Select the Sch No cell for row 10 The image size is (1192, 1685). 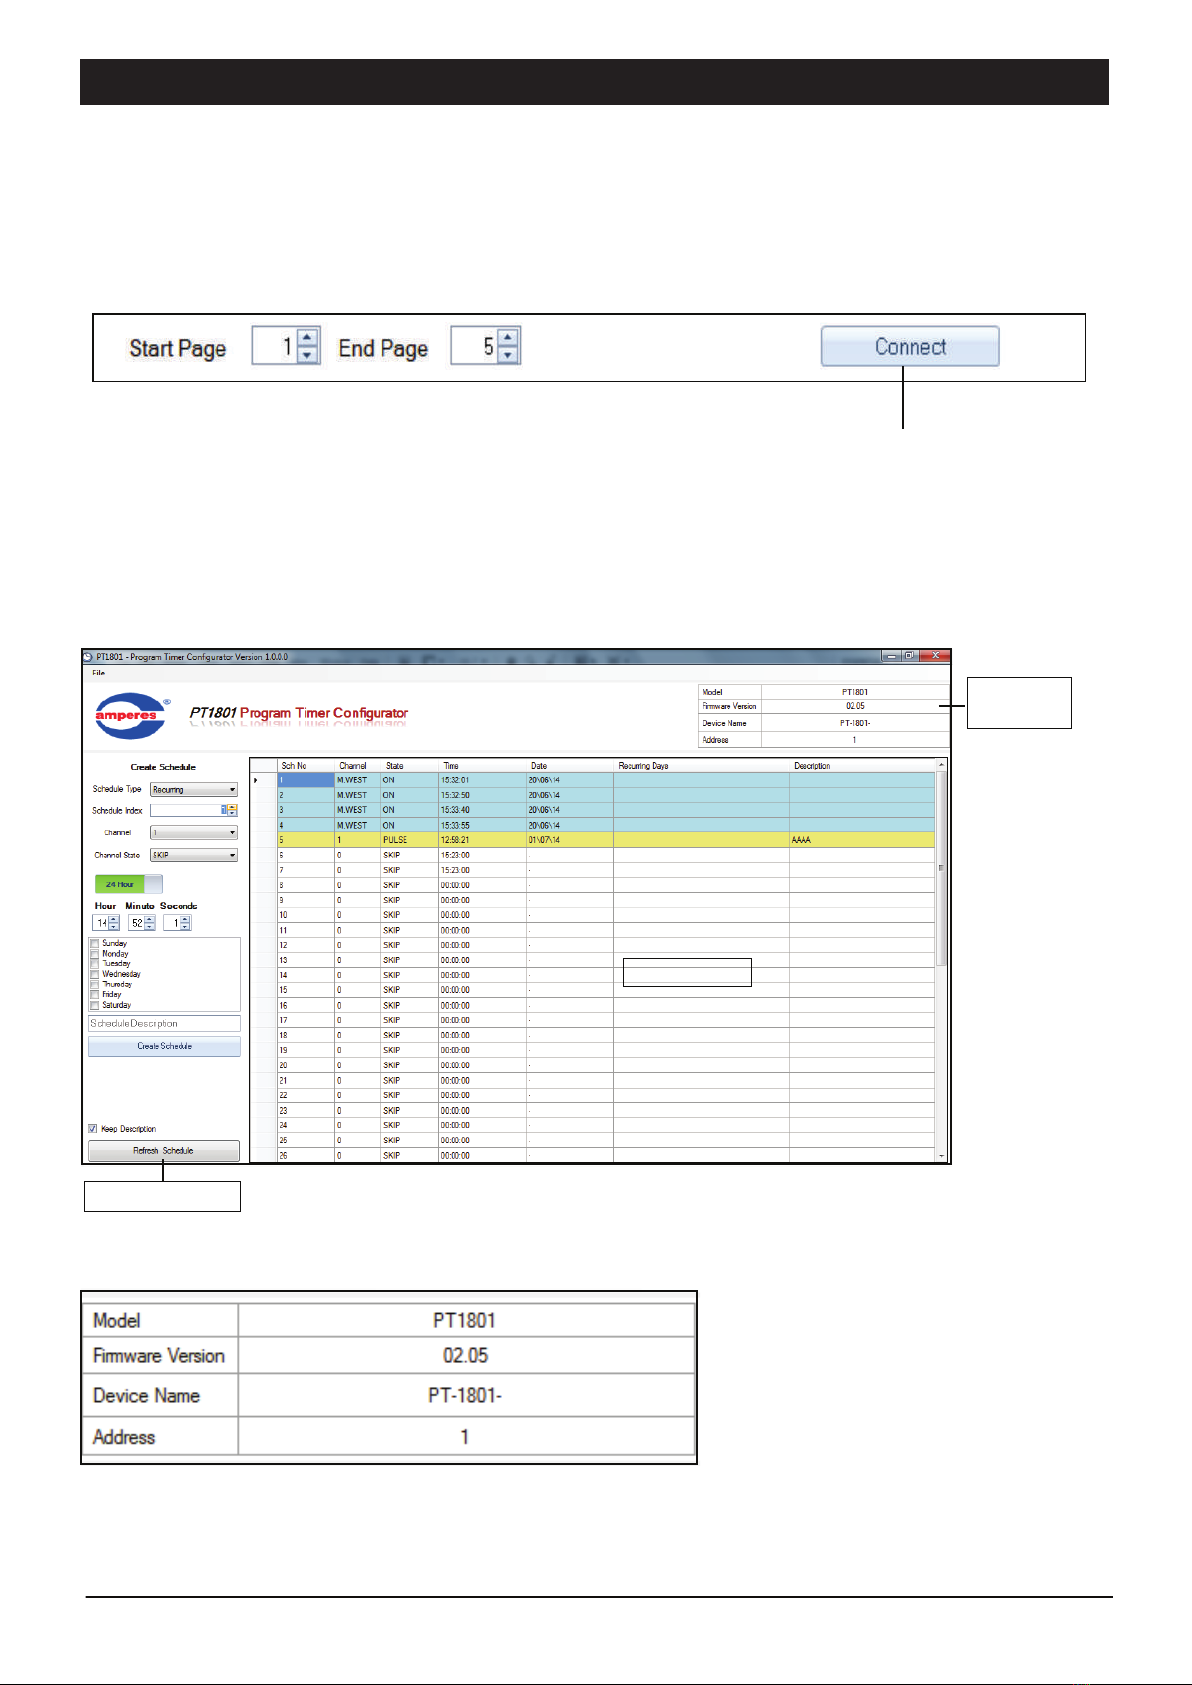(306, 915)
